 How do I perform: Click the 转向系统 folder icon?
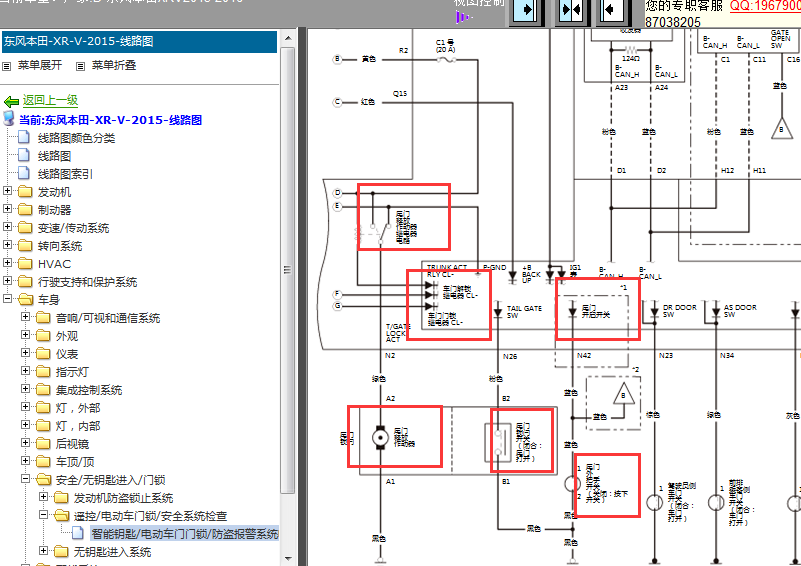pyautogui.click(x=25, y=245)
